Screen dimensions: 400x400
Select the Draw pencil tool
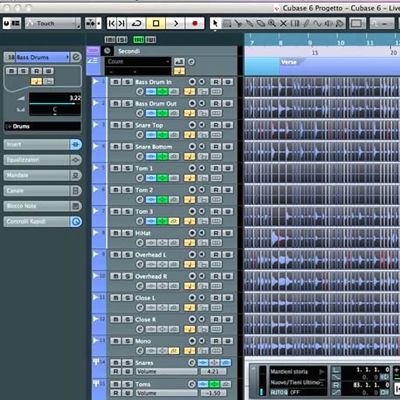(x=306, y=24)
